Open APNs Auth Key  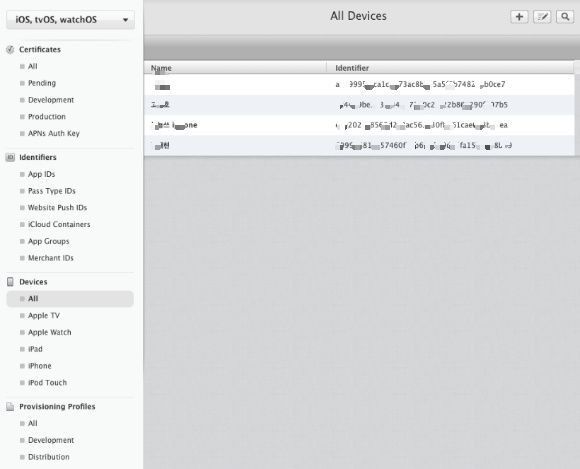54,133
